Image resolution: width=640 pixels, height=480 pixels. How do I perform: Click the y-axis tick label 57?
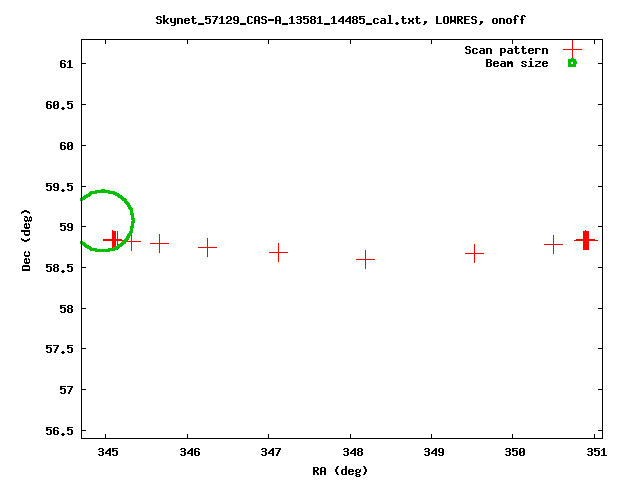click(x=66, y=390)
